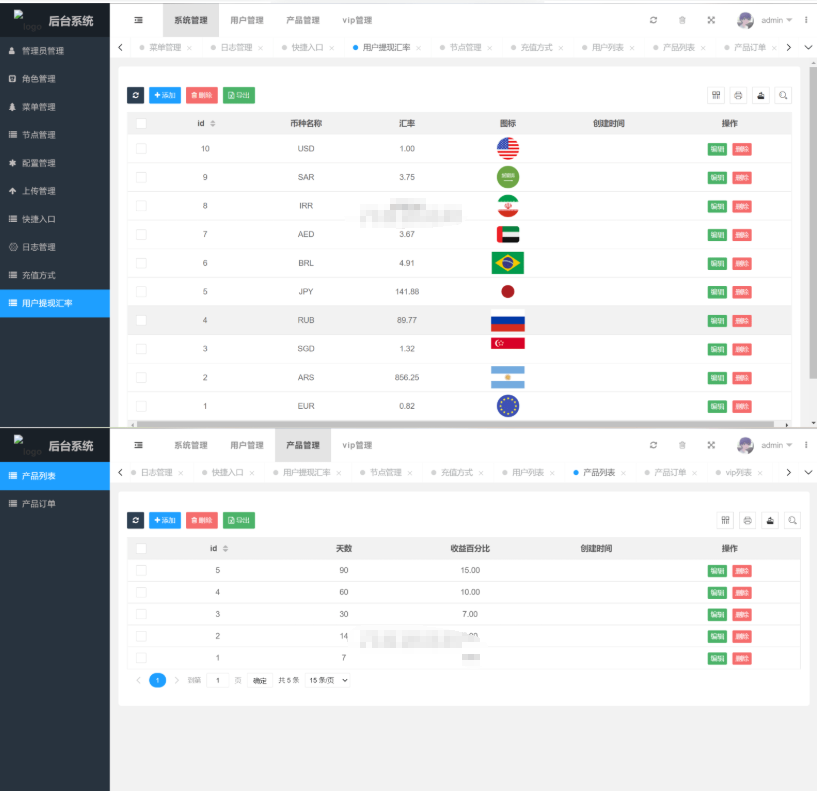
Task: Select checkbox for the 90-day product row
Action: click(x=141, y=570)
